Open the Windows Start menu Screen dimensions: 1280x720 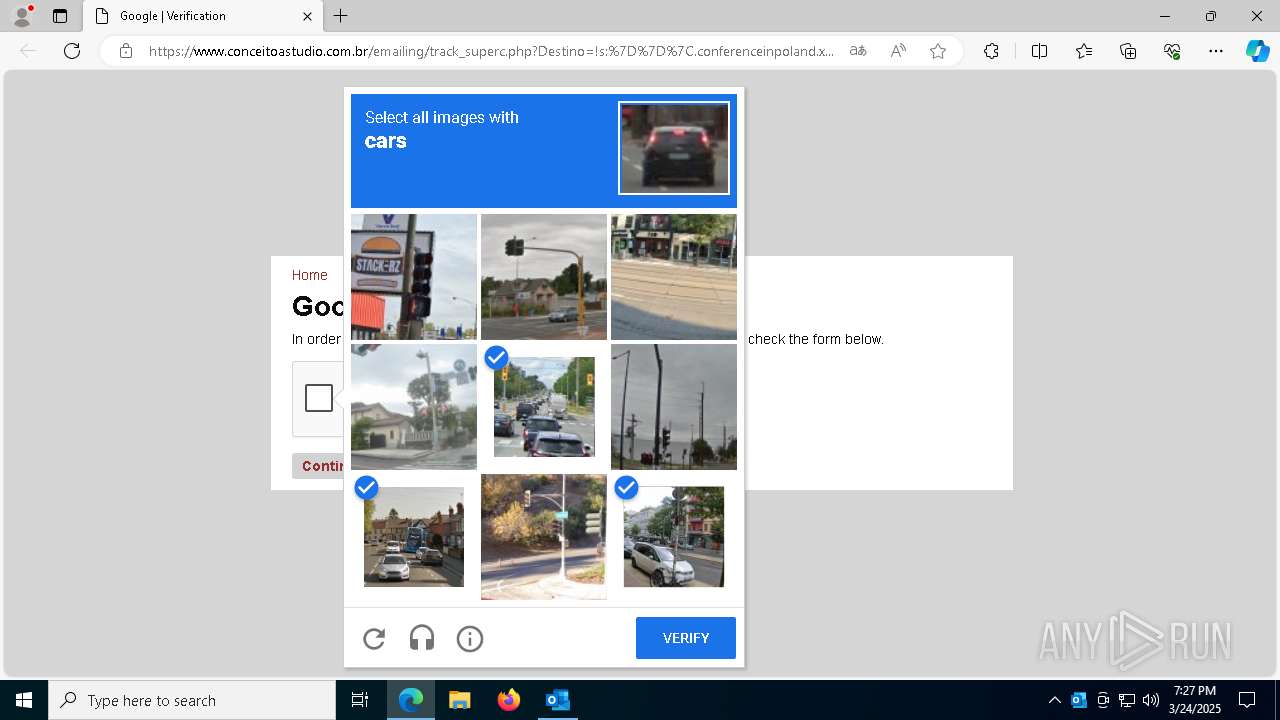click(x=24, y=700)
